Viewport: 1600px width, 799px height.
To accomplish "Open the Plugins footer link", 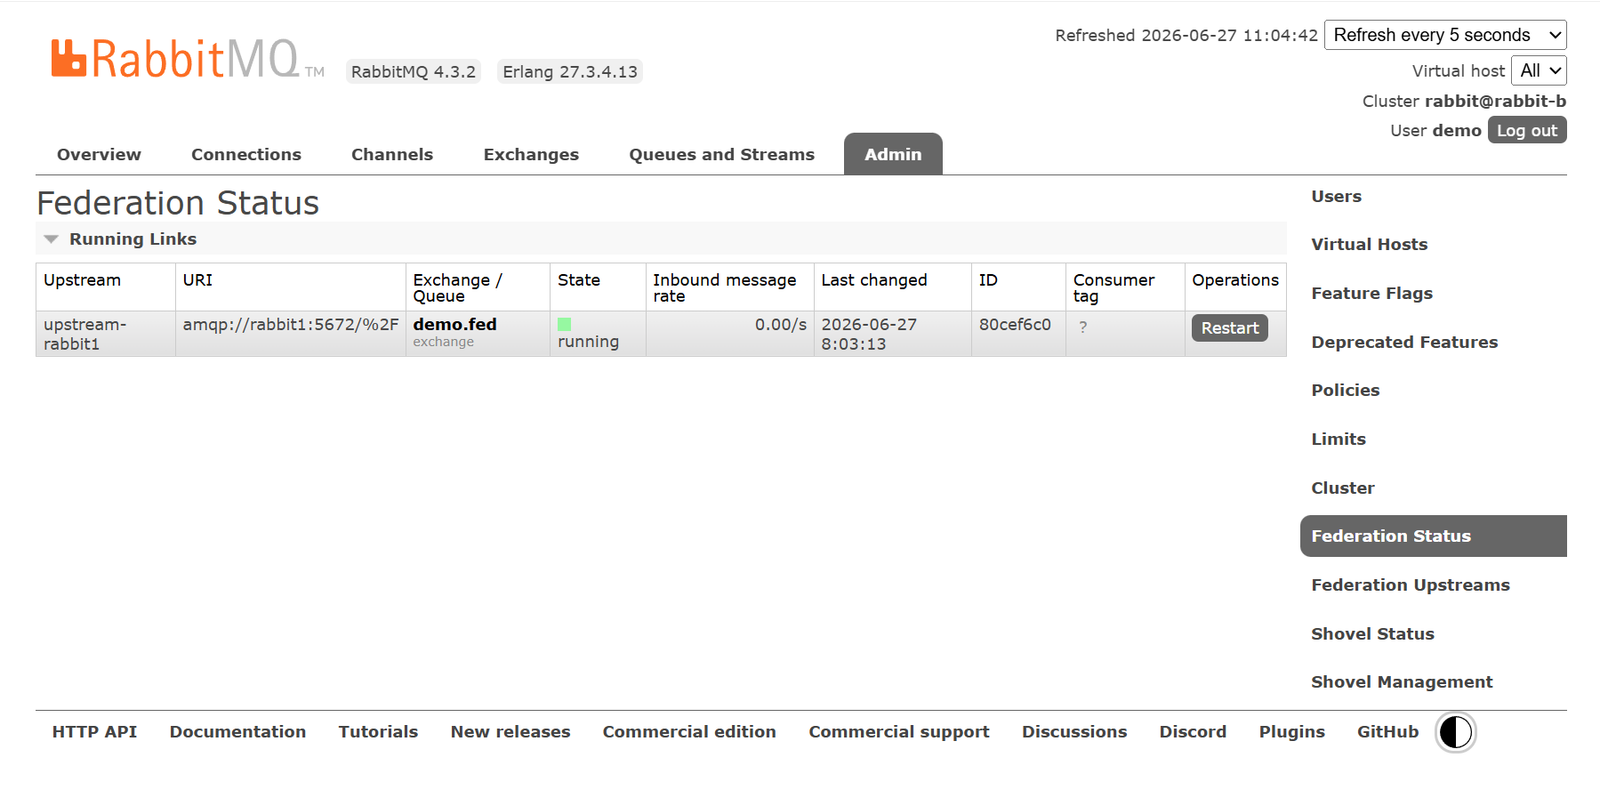I will (1291, 732).
